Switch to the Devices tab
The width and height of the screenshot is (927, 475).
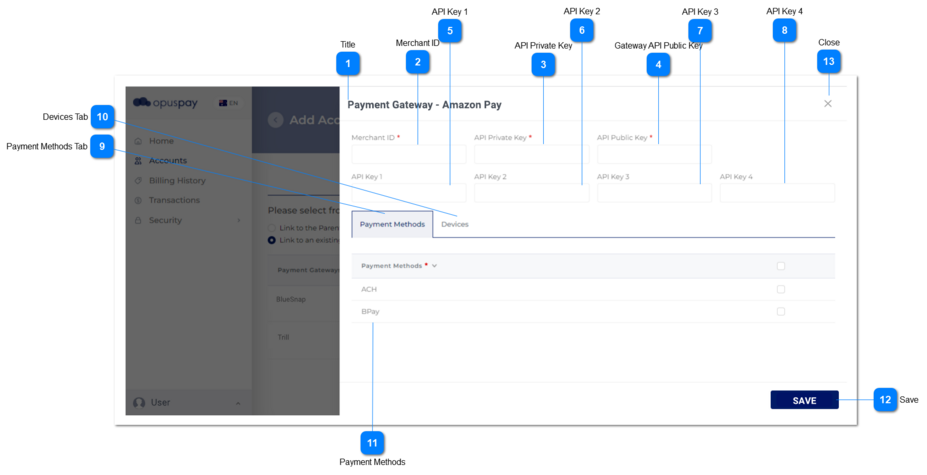455,224
